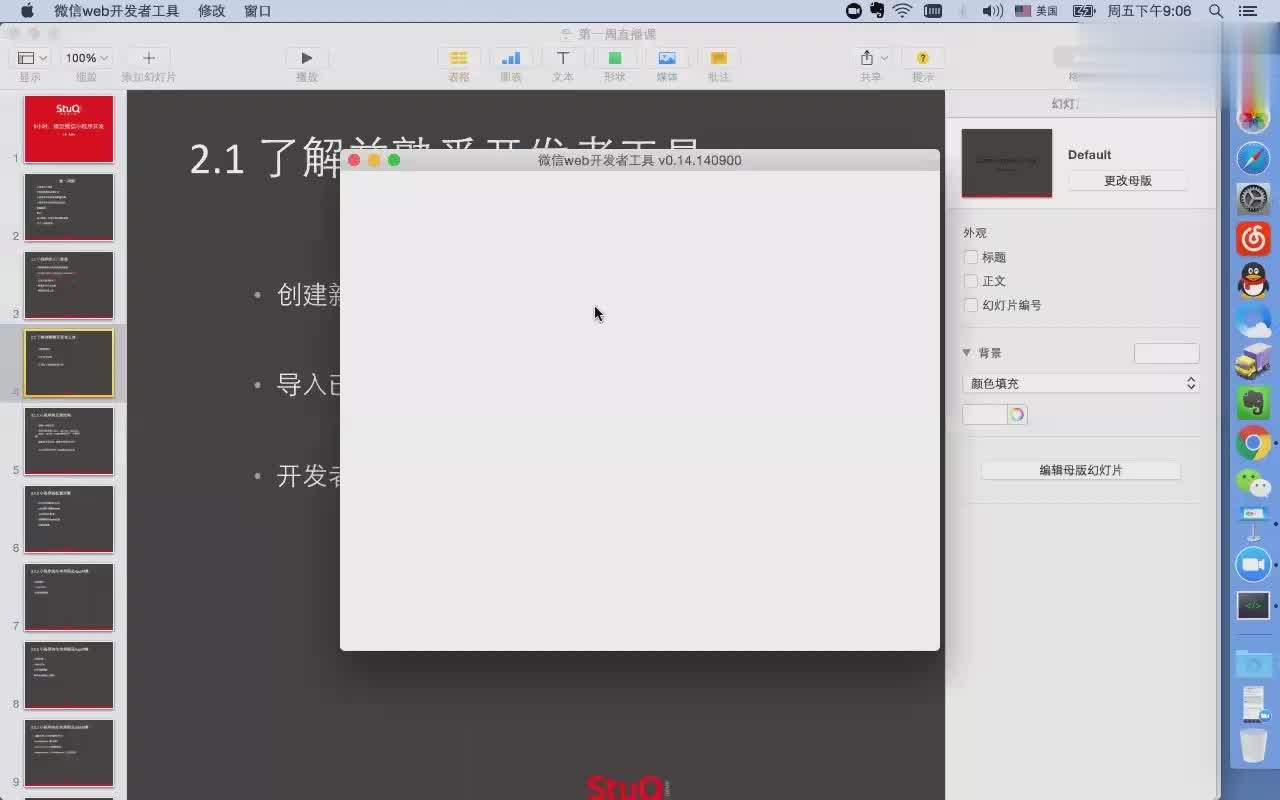Open the 美国 input source menu
This screenshot has width=1280, height=800.
point(1036,11)
